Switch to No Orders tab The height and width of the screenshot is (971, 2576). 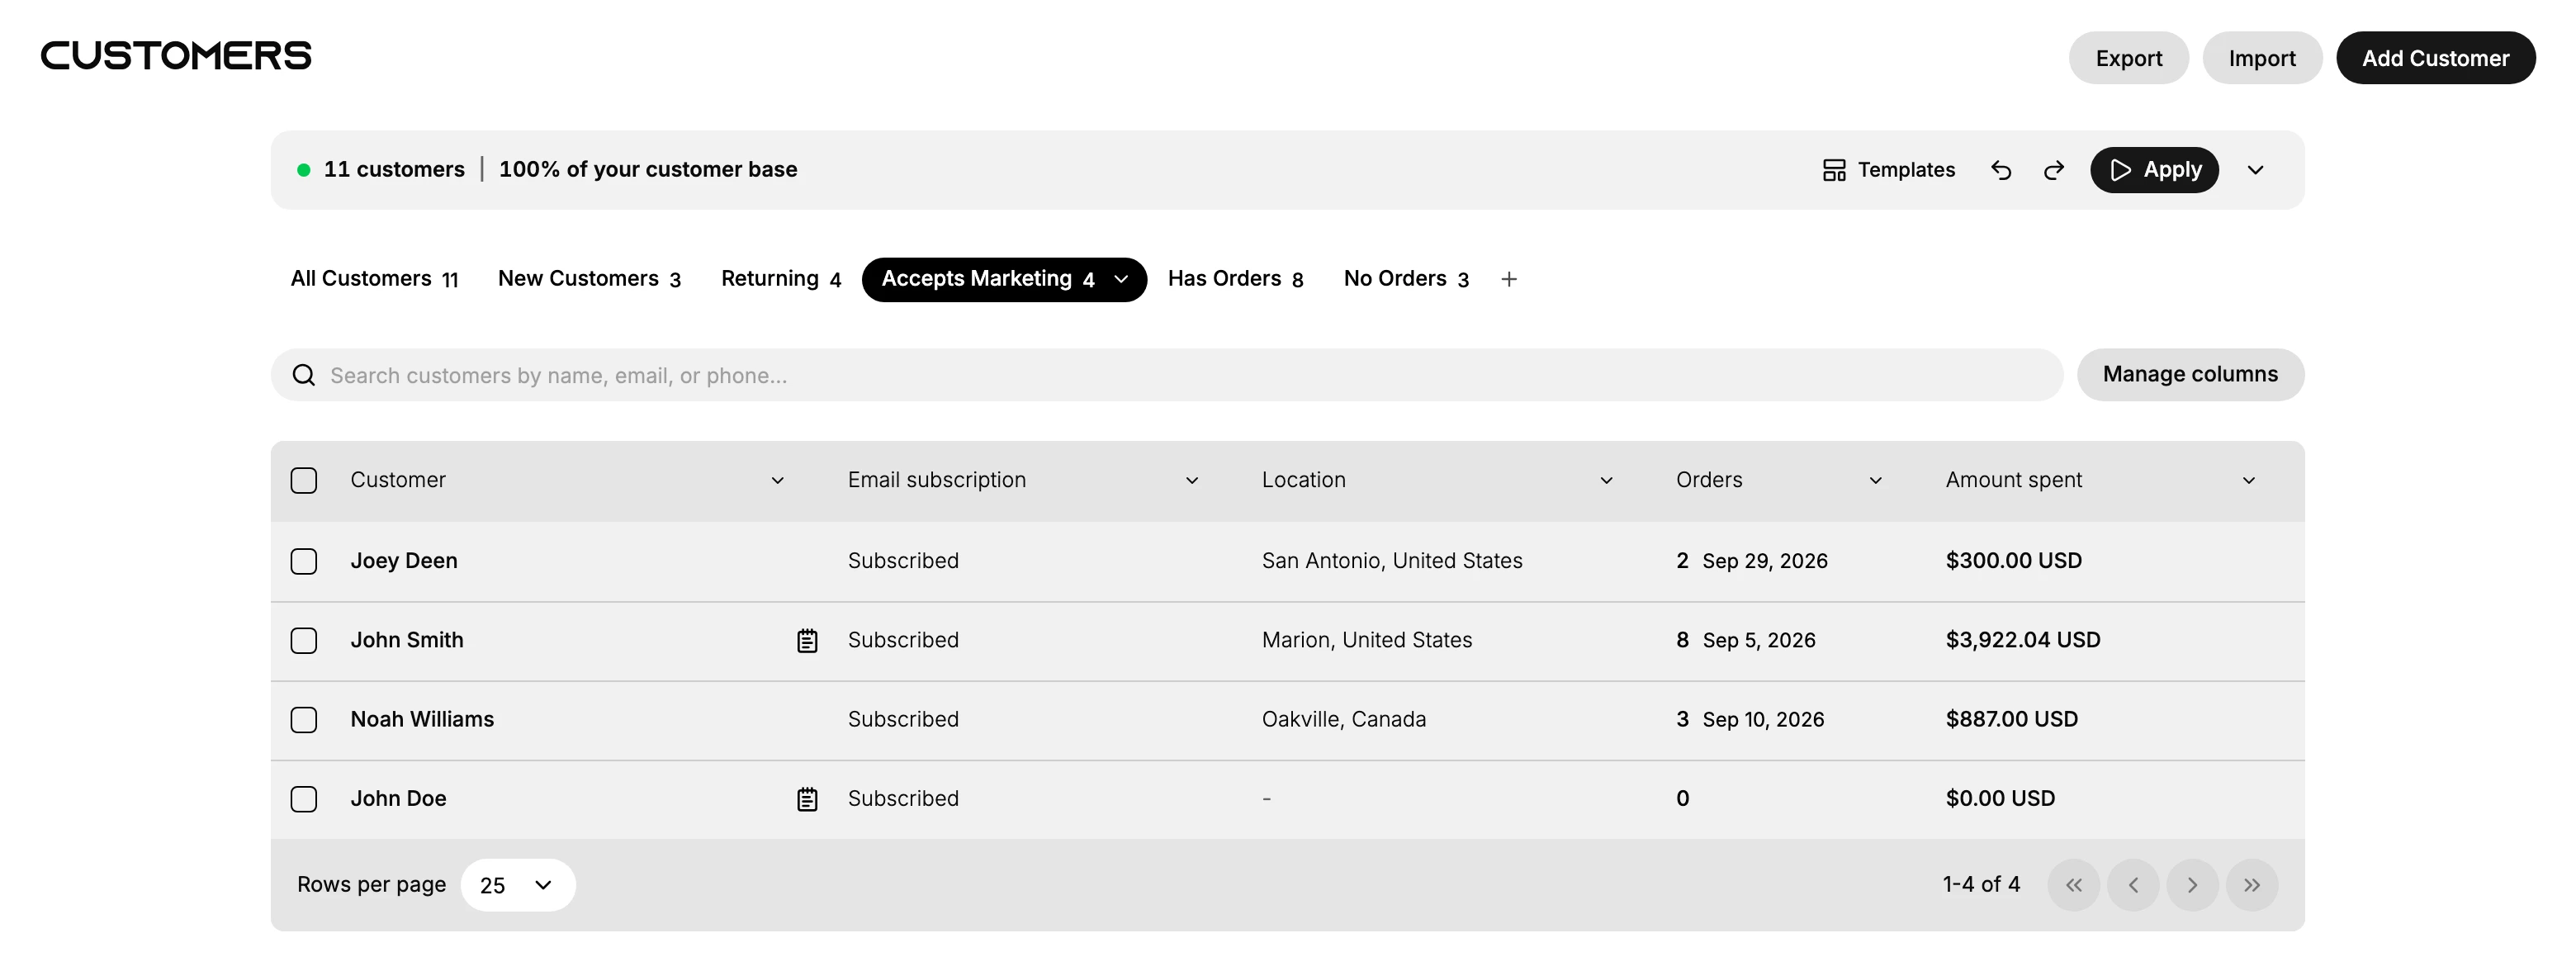pos(1406,279)
